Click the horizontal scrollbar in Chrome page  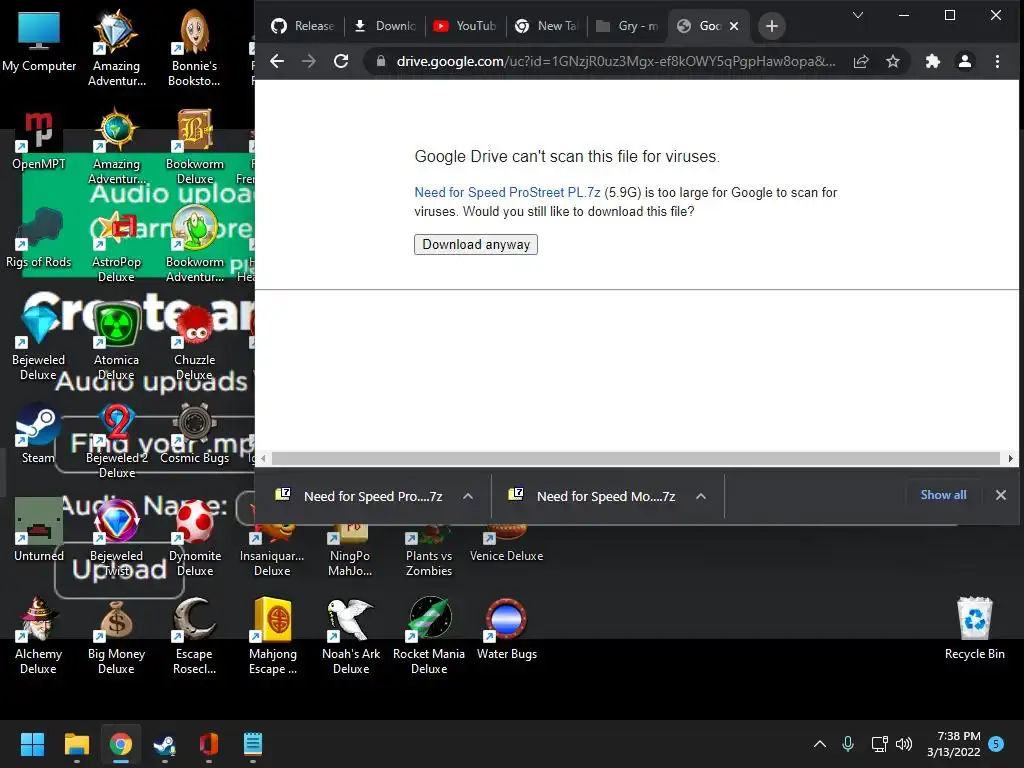[x=635, y=458]
